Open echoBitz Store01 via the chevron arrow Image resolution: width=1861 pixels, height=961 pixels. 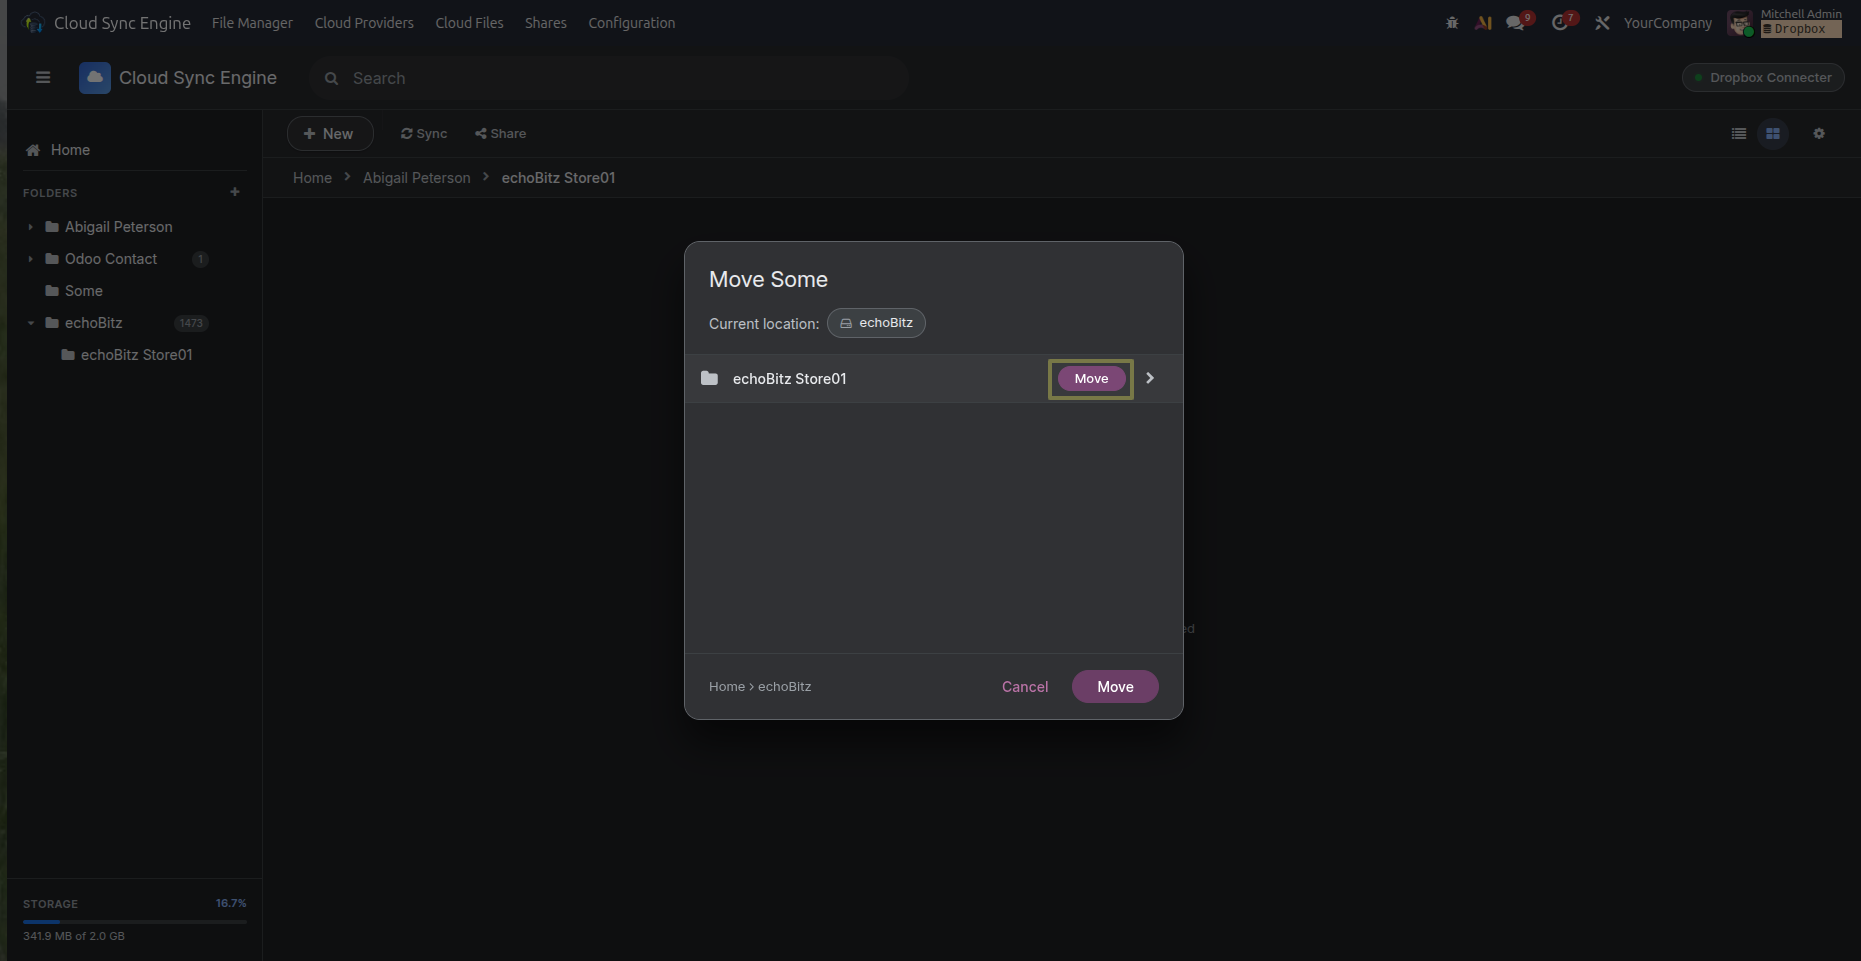coord(1150,378)
